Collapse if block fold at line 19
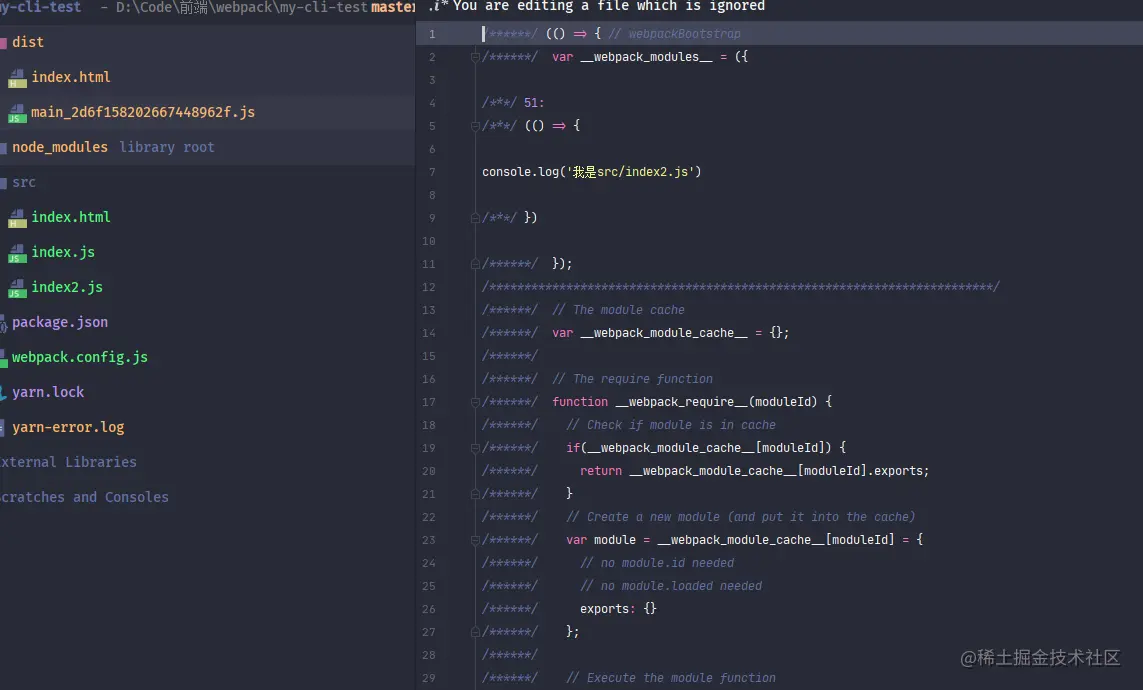 475,448
